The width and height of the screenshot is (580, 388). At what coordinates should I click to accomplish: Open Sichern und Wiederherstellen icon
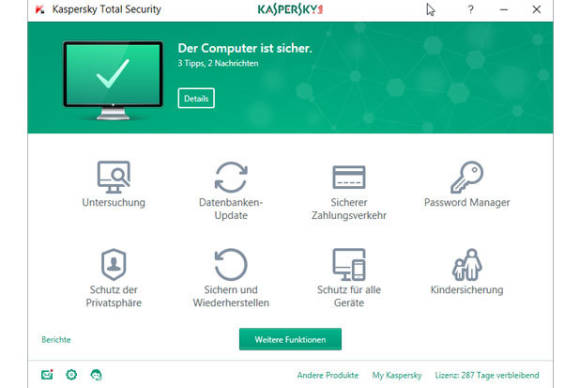pyautogui.click(x=231, y=264)
